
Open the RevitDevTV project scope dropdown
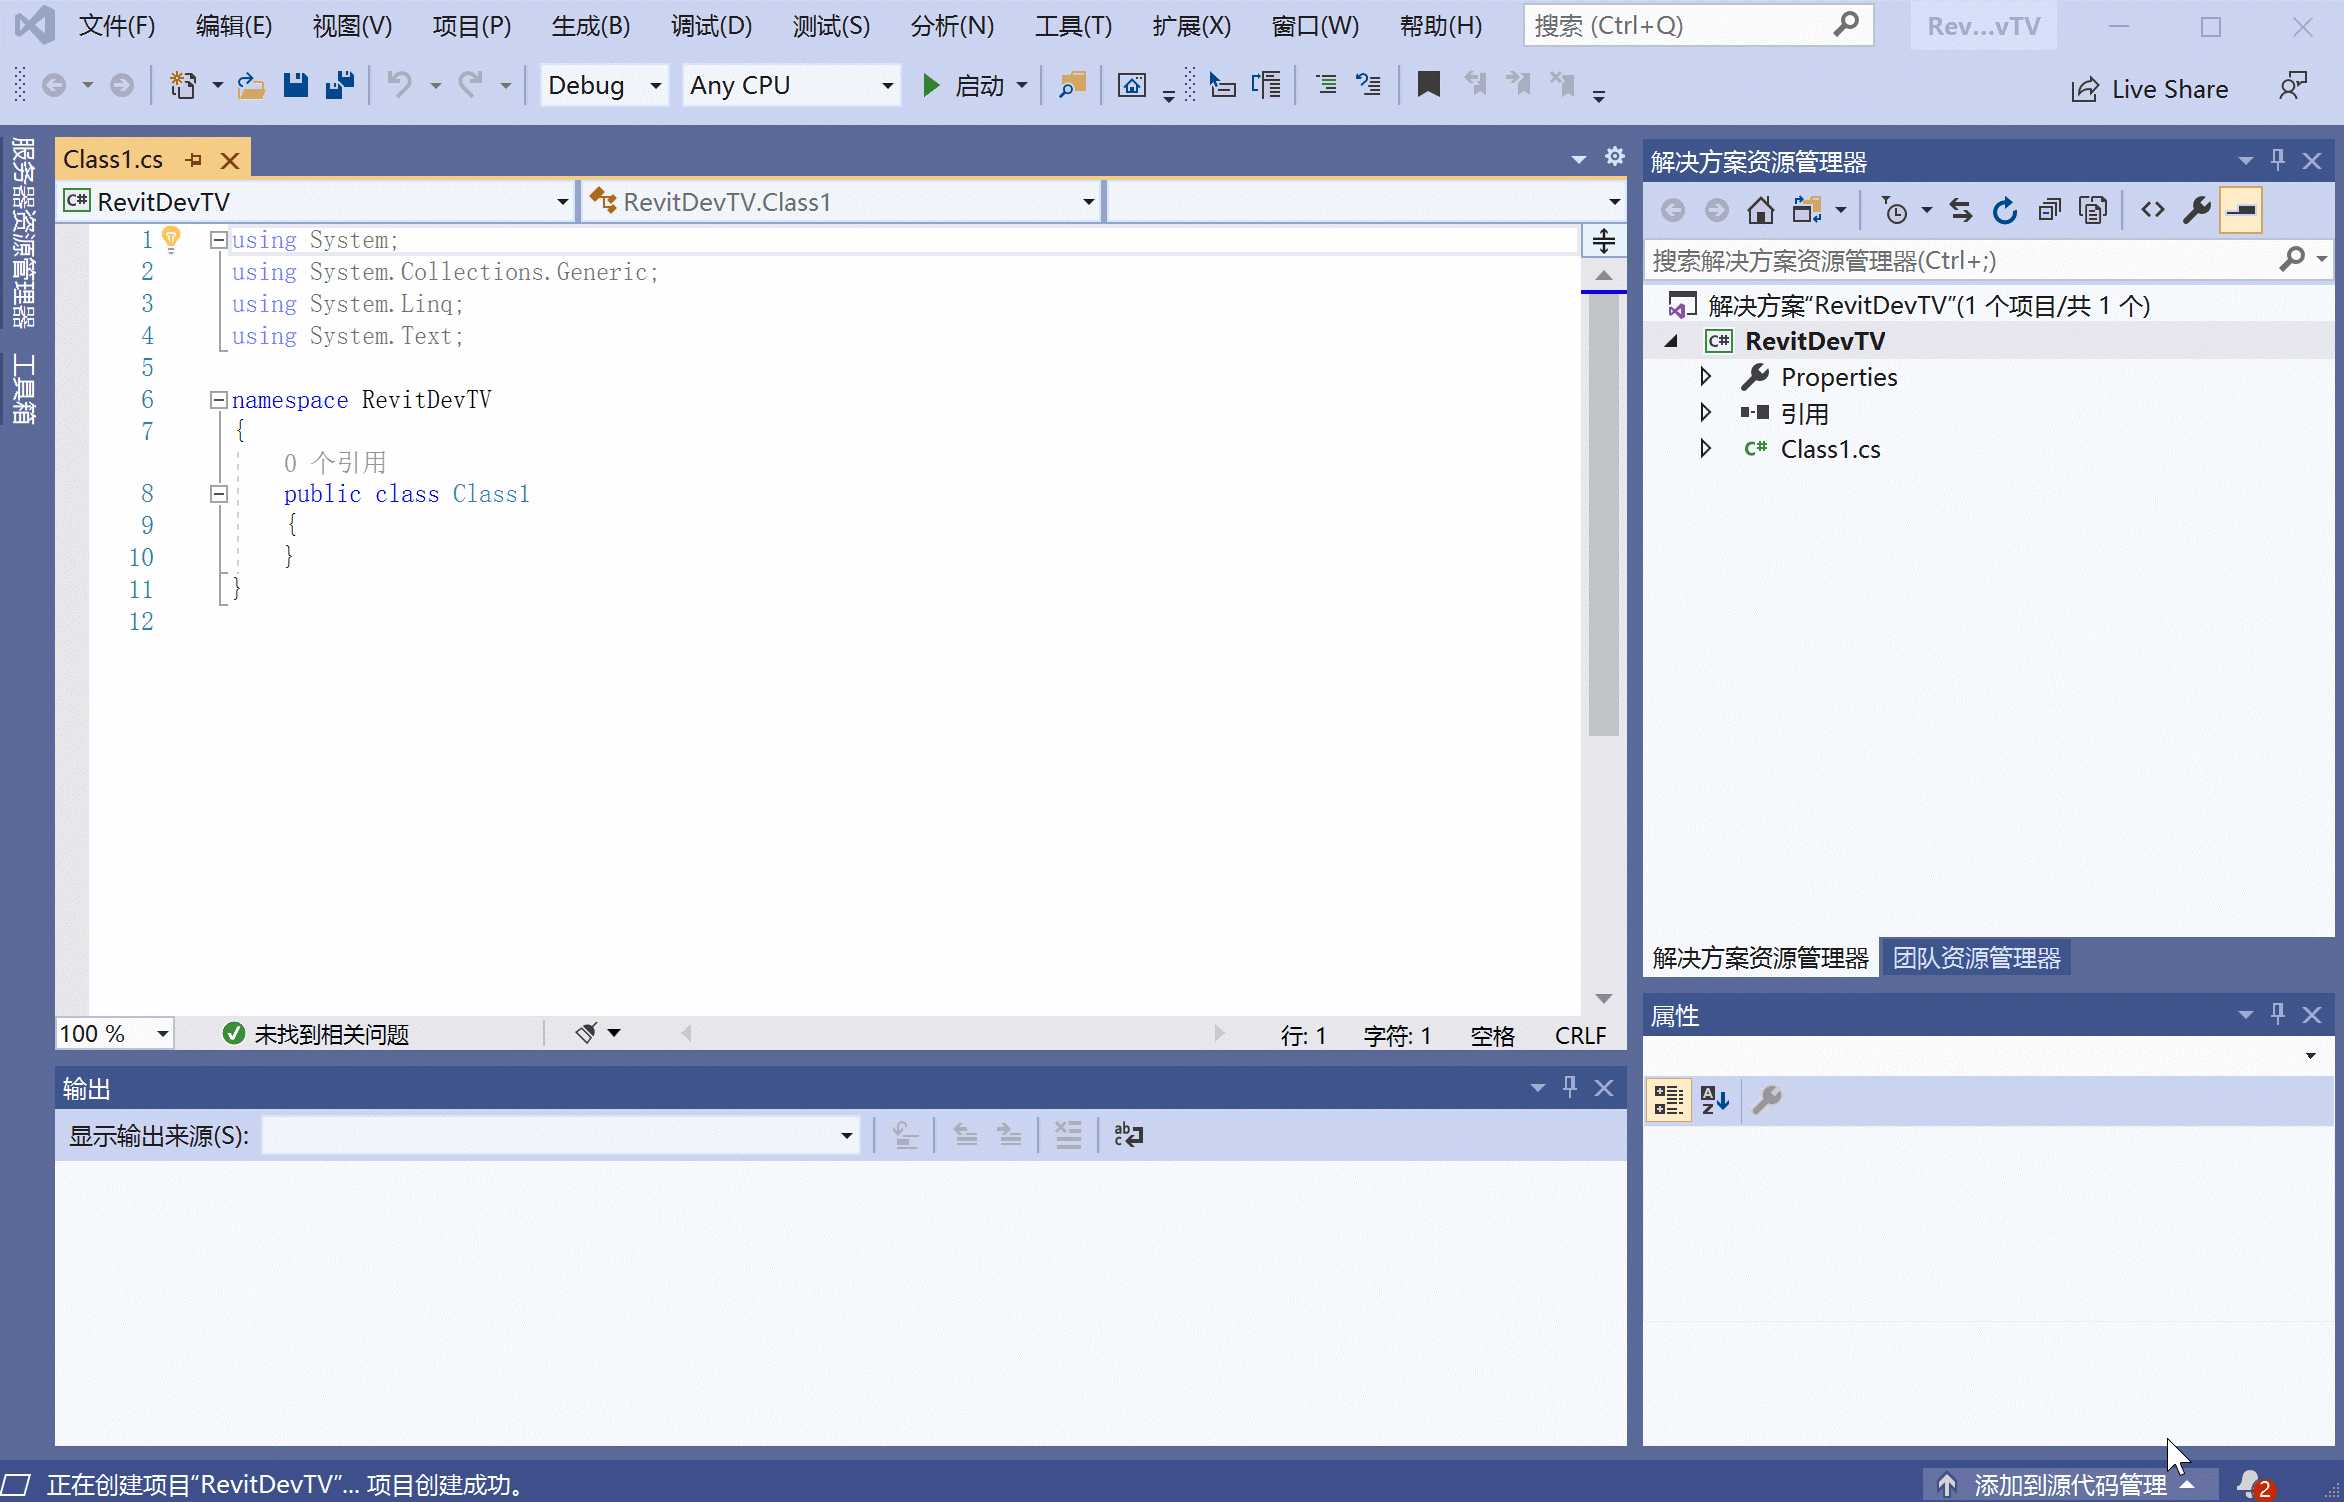point(316,202)
